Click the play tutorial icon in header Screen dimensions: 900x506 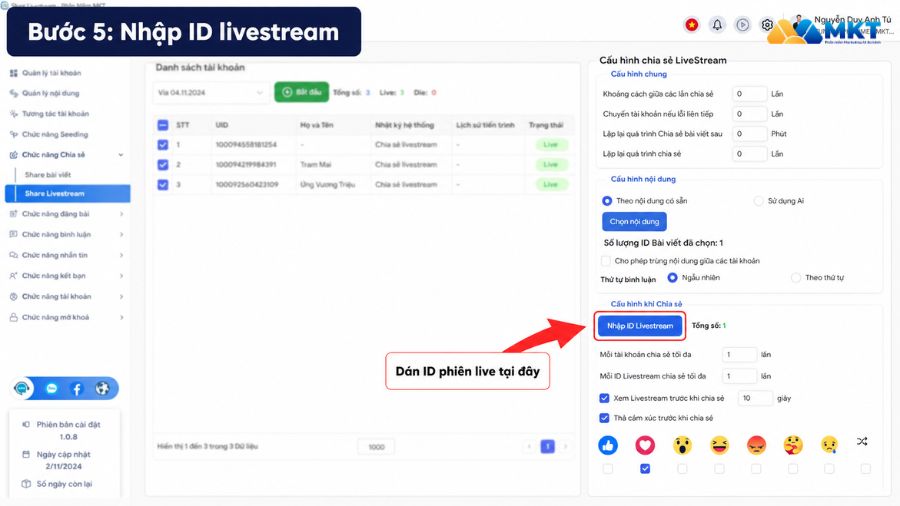tap(742, 25)
